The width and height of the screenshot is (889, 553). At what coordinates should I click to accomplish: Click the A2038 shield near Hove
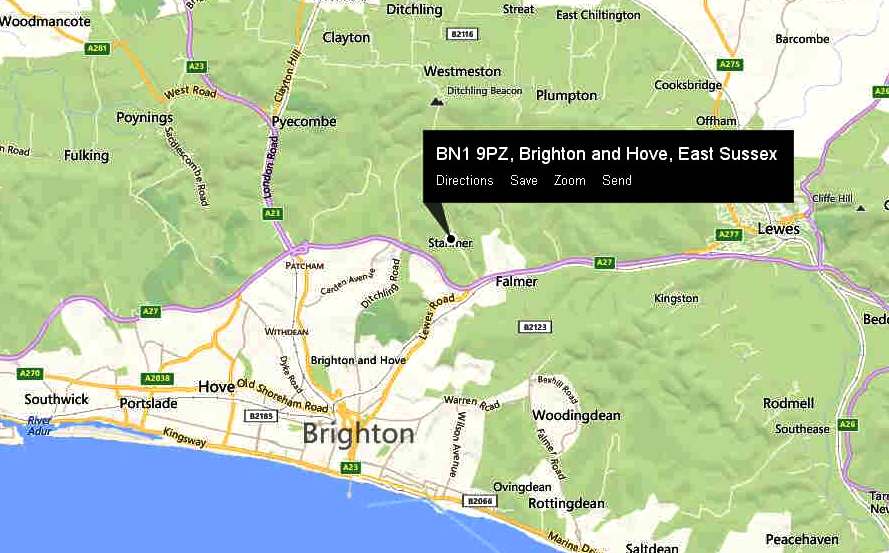[158, 378]
